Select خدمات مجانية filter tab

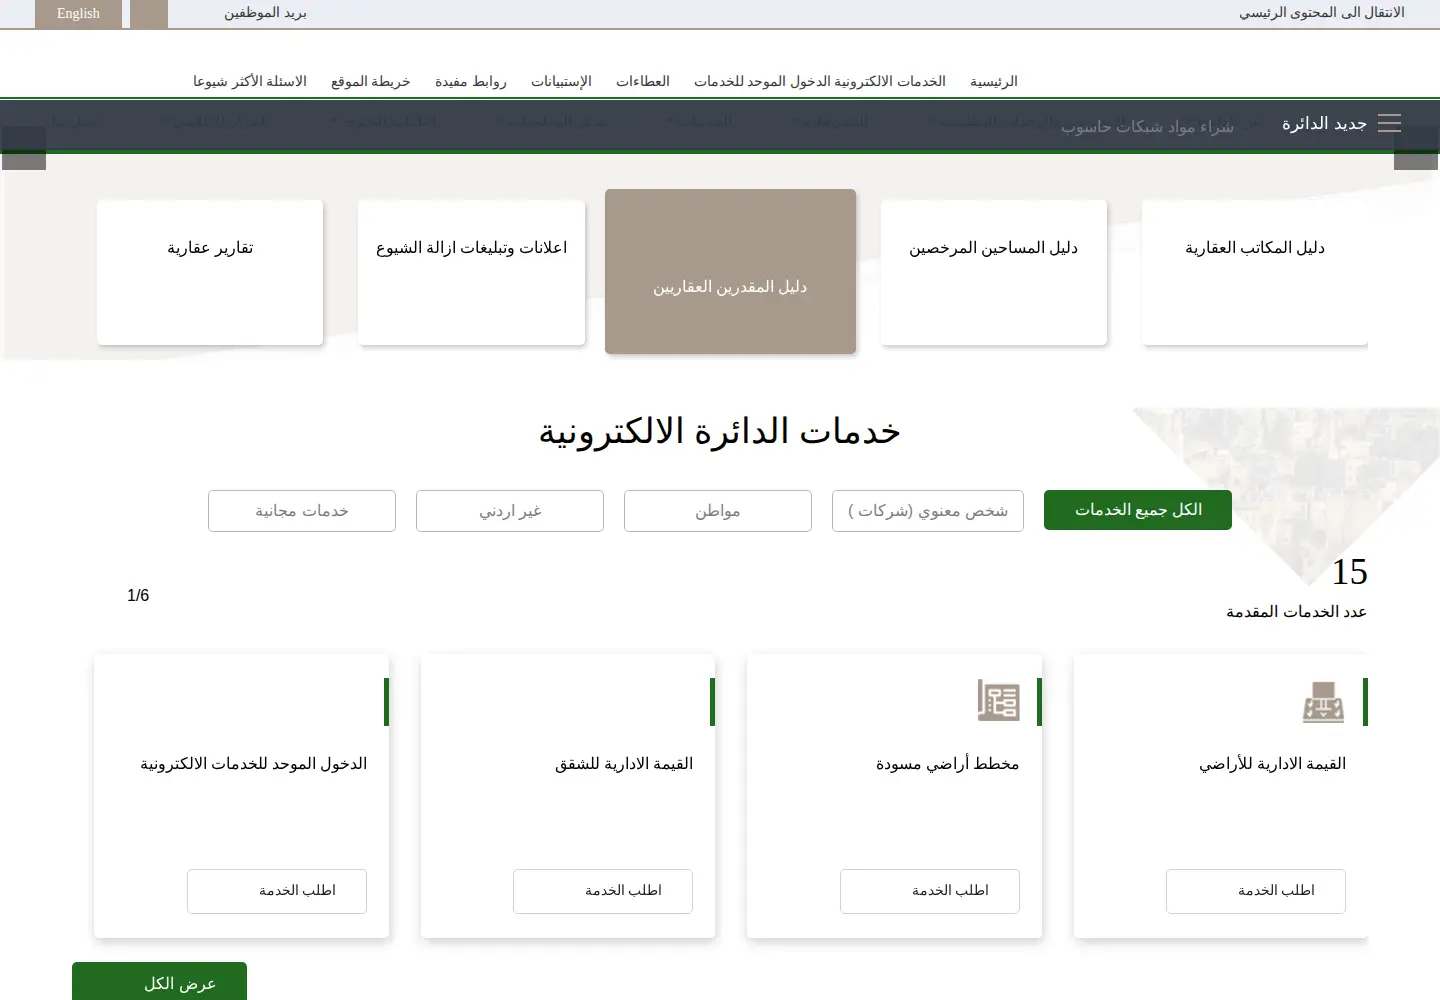click(x=302, y=511)
